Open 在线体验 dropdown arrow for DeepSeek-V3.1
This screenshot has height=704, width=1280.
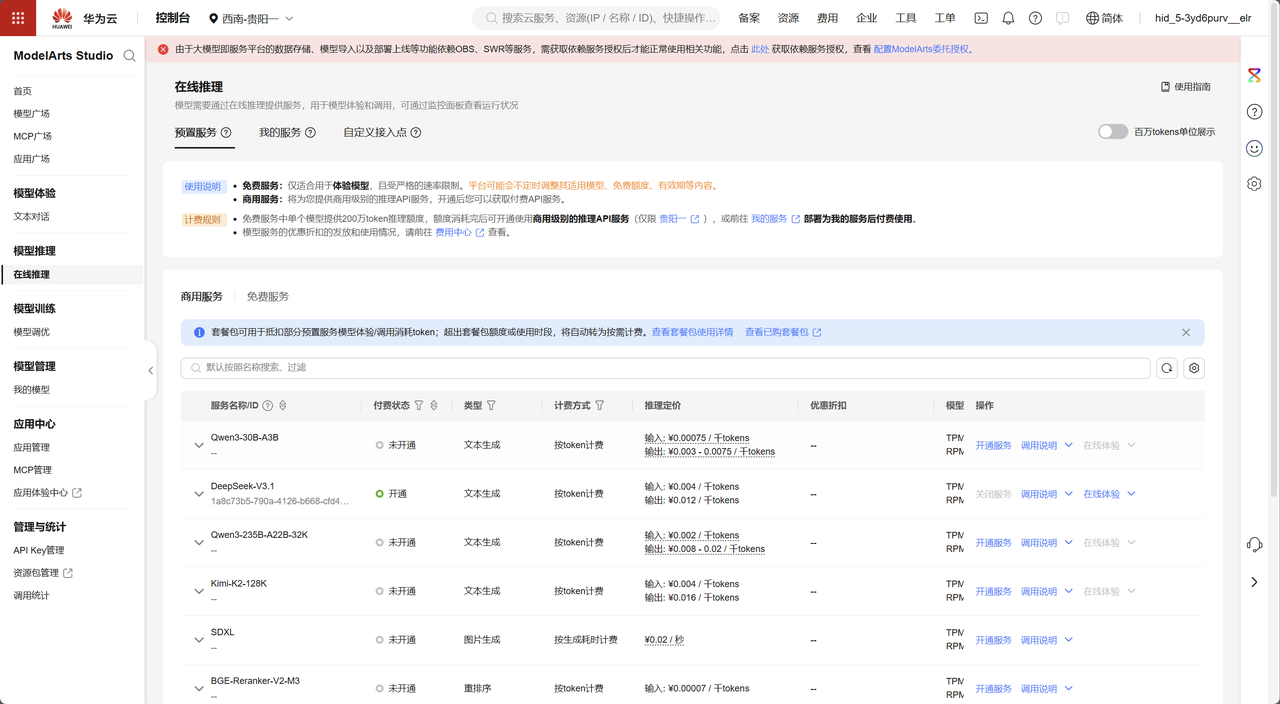pyautogui.click(x=1131, y=494)
